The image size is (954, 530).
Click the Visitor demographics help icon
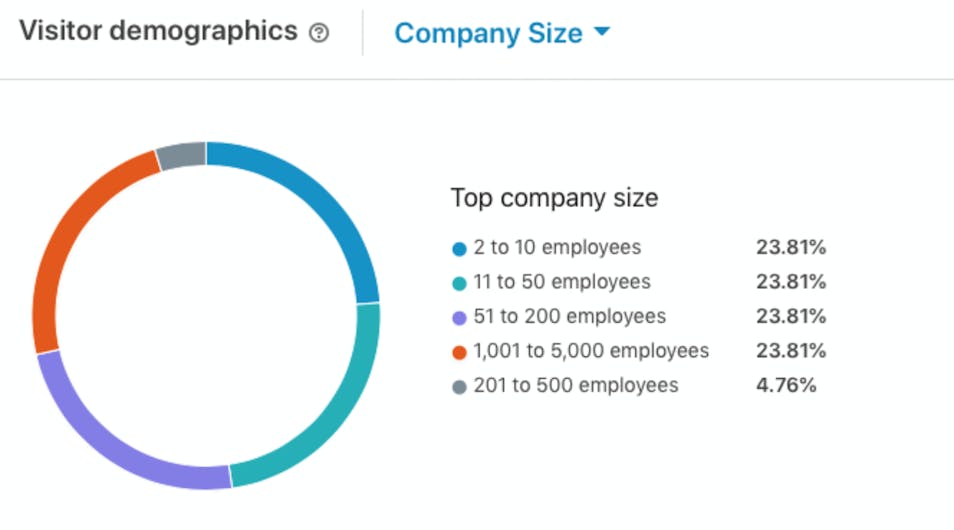pos(319,33)
